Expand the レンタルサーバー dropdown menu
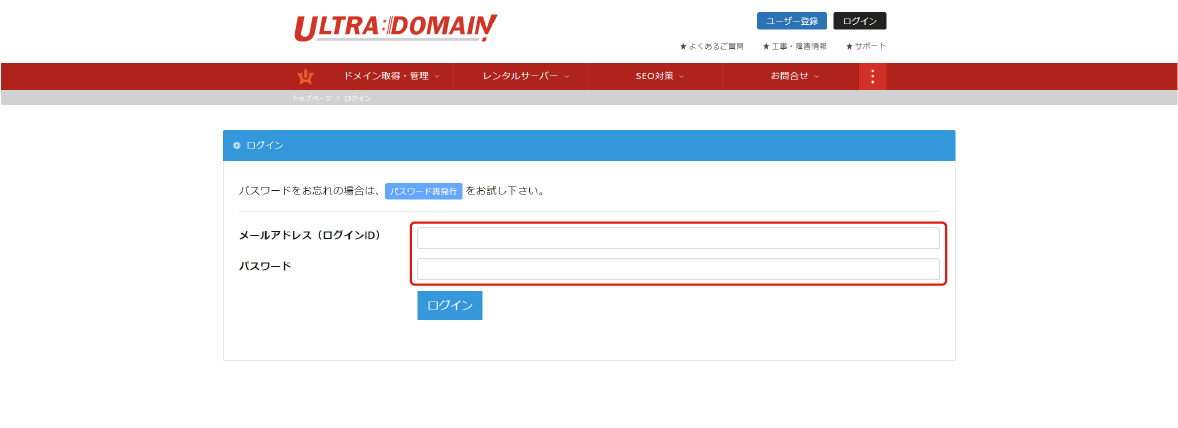 pos(525,76)
